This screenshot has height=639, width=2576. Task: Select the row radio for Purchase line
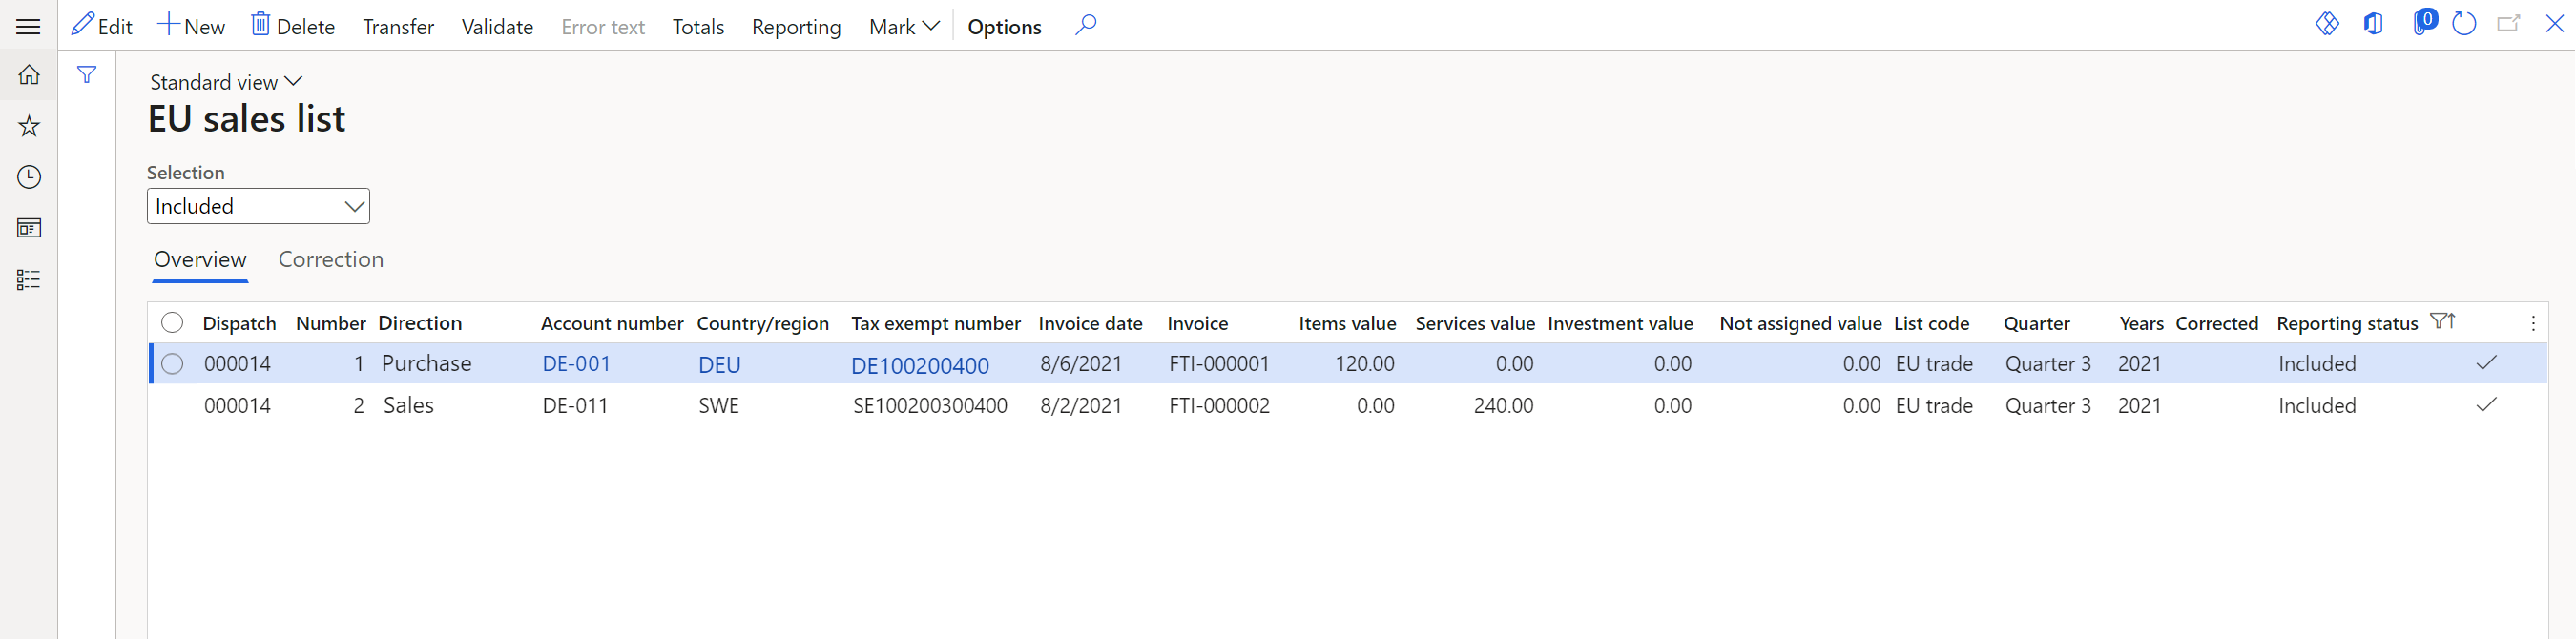point(172,364)
